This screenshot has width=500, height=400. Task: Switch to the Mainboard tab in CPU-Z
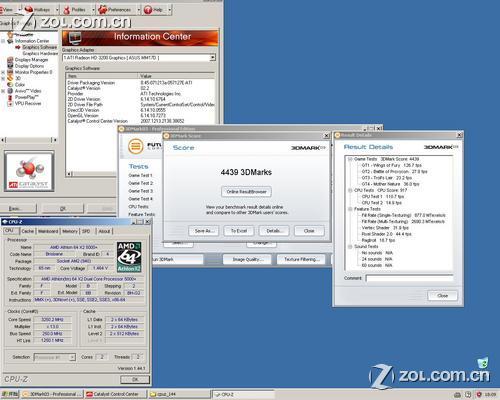point(48,231)
